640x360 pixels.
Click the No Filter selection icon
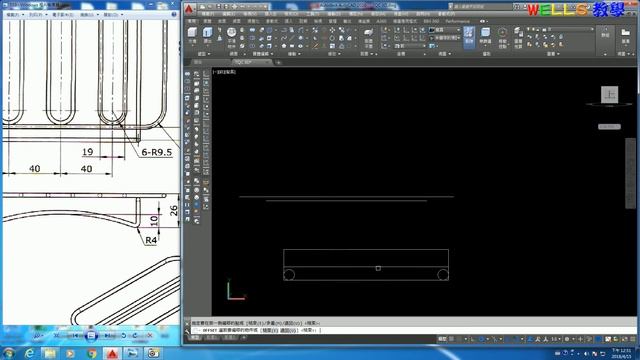click(485, 35)
